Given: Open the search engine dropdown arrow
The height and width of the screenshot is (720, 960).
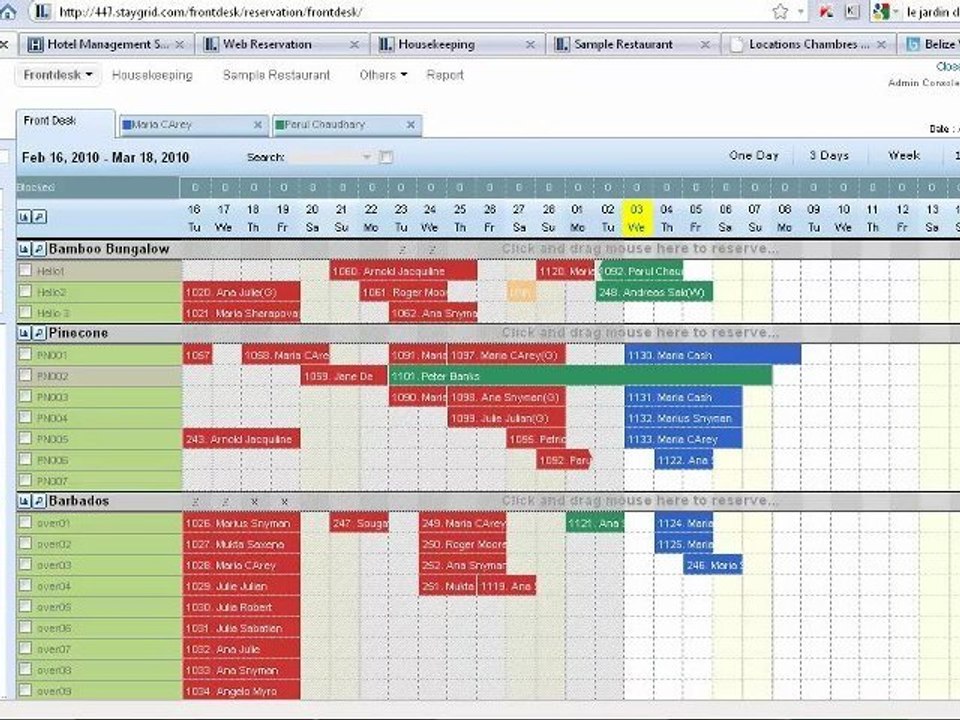Looking at the screenshot, I should (x=895, y=12).
